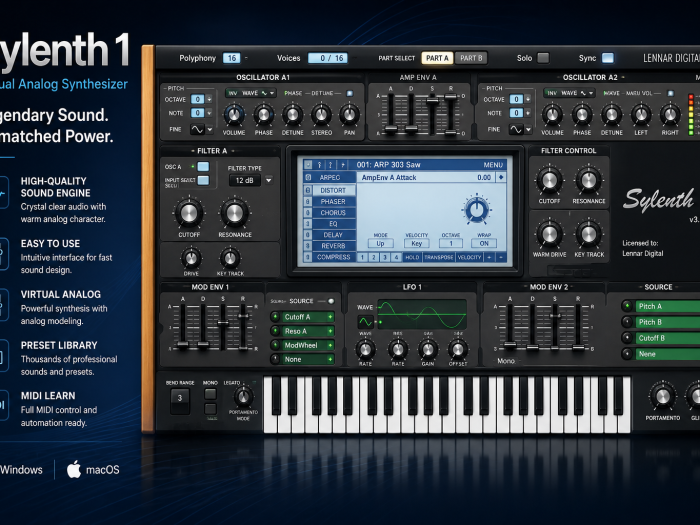Switch to PART B
This screenshot has height=525, width=700.
[471, 58]
